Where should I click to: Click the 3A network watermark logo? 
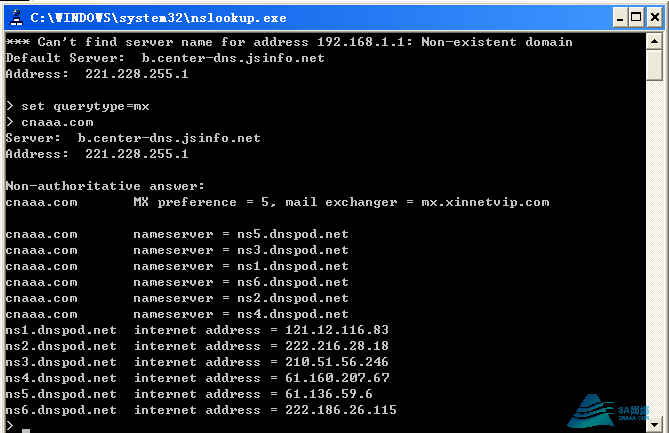click(x=608, y=411)
